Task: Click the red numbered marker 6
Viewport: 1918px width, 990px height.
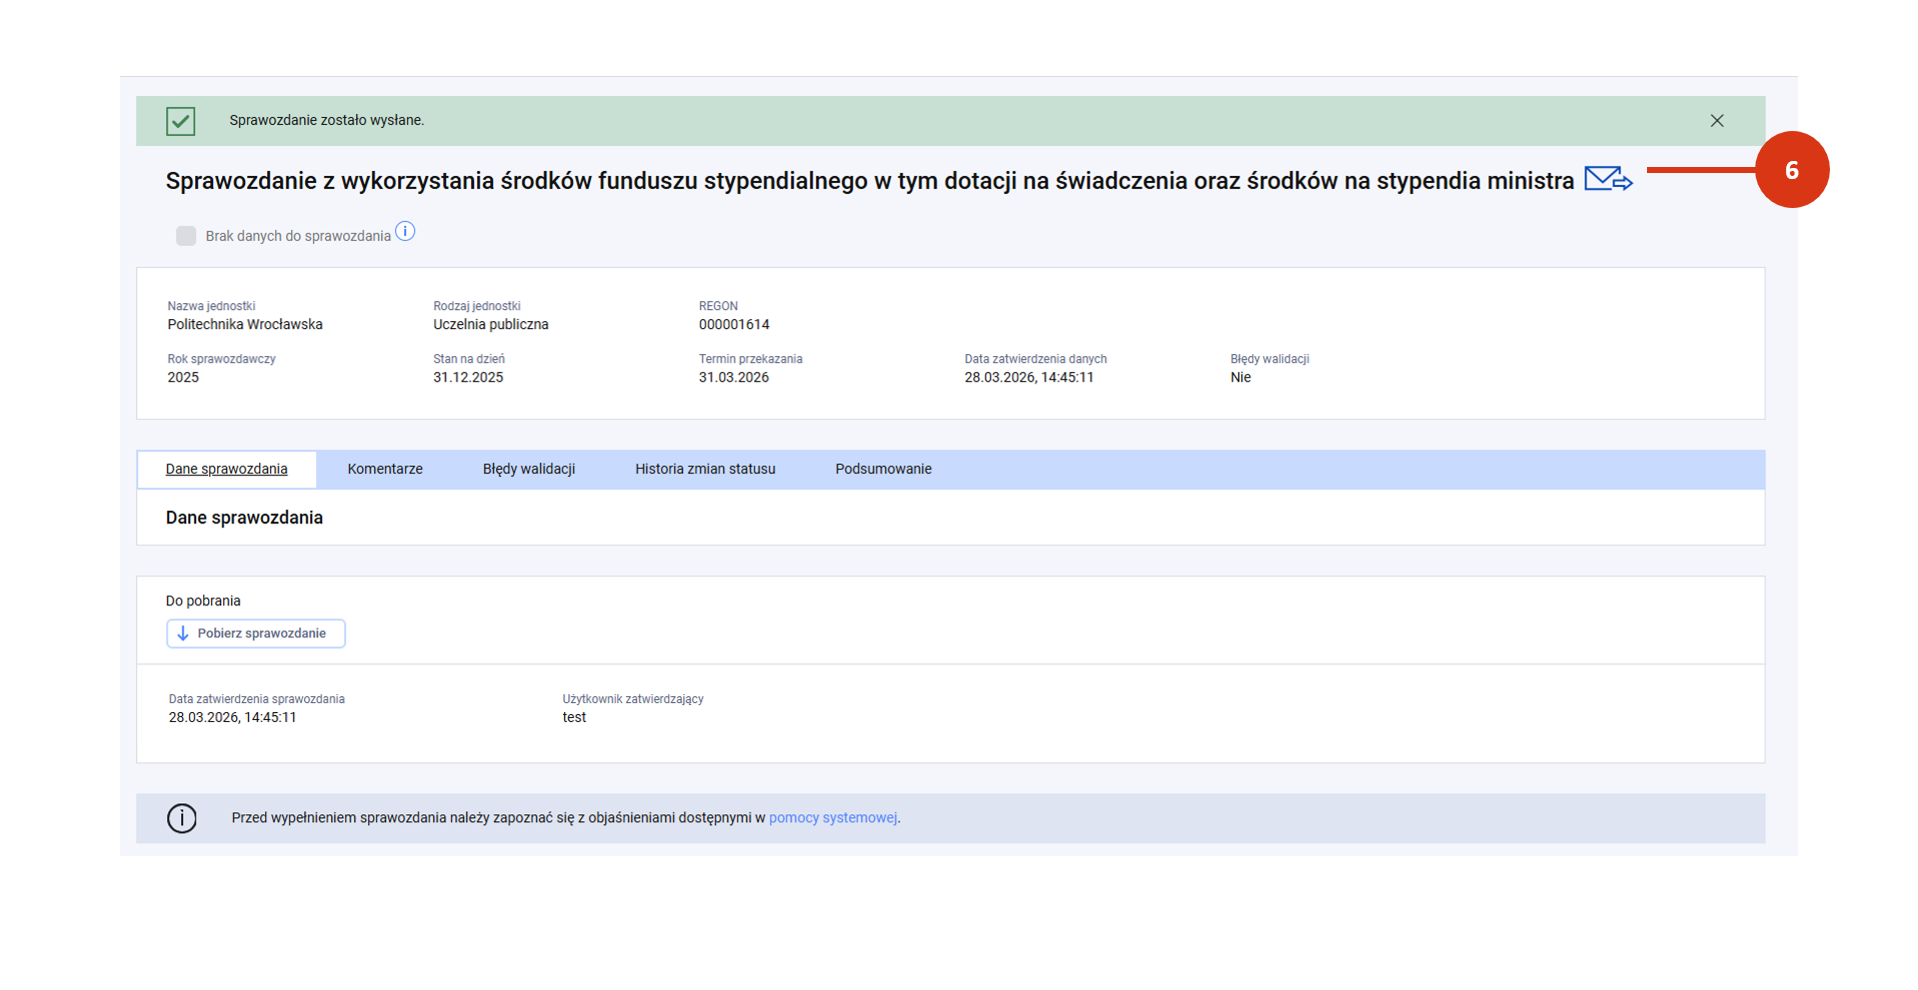Action: 1791,170
